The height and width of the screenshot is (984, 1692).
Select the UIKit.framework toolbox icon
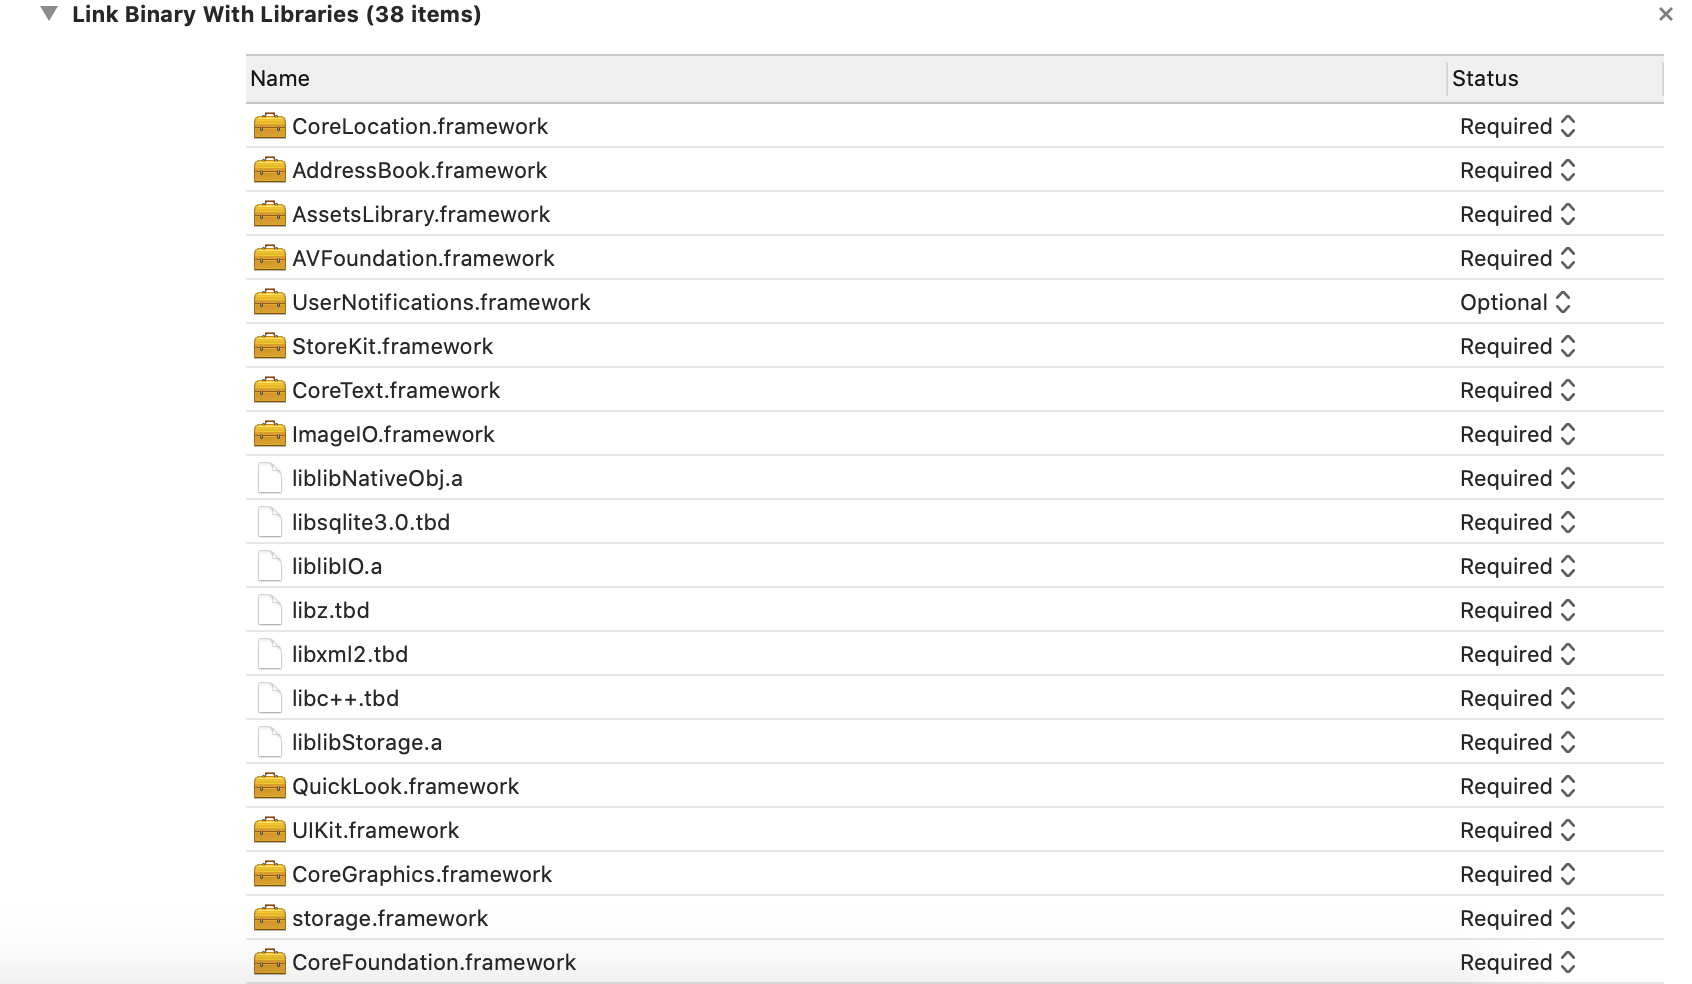point(269,830)
